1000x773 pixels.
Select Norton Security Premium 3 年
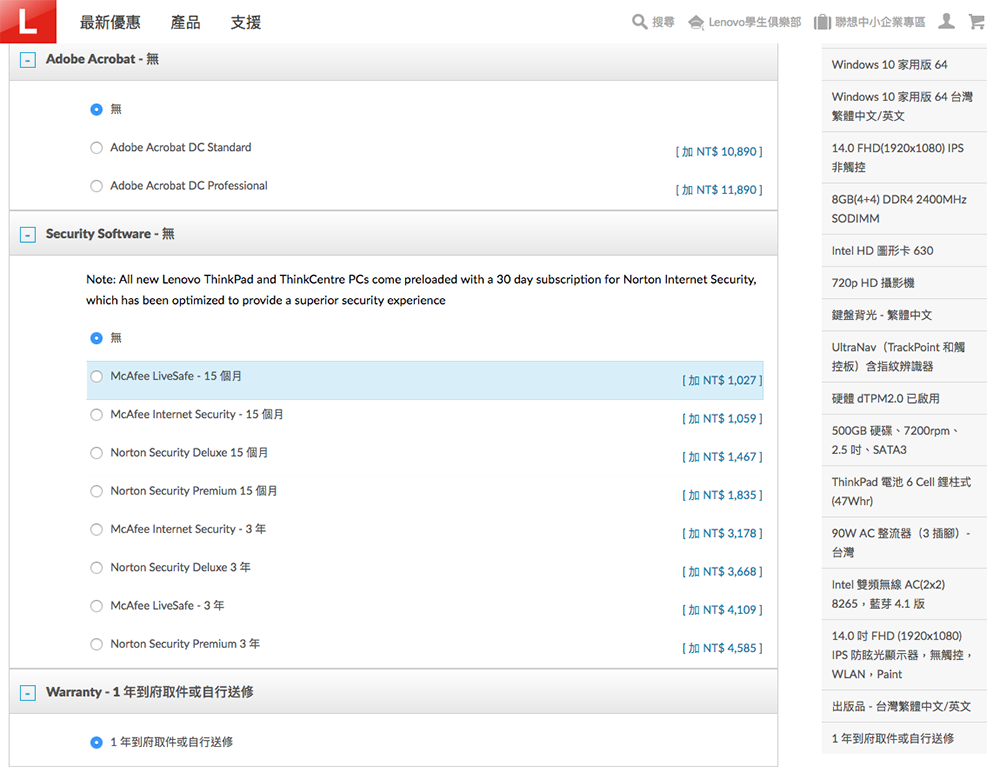pos(97,645)
